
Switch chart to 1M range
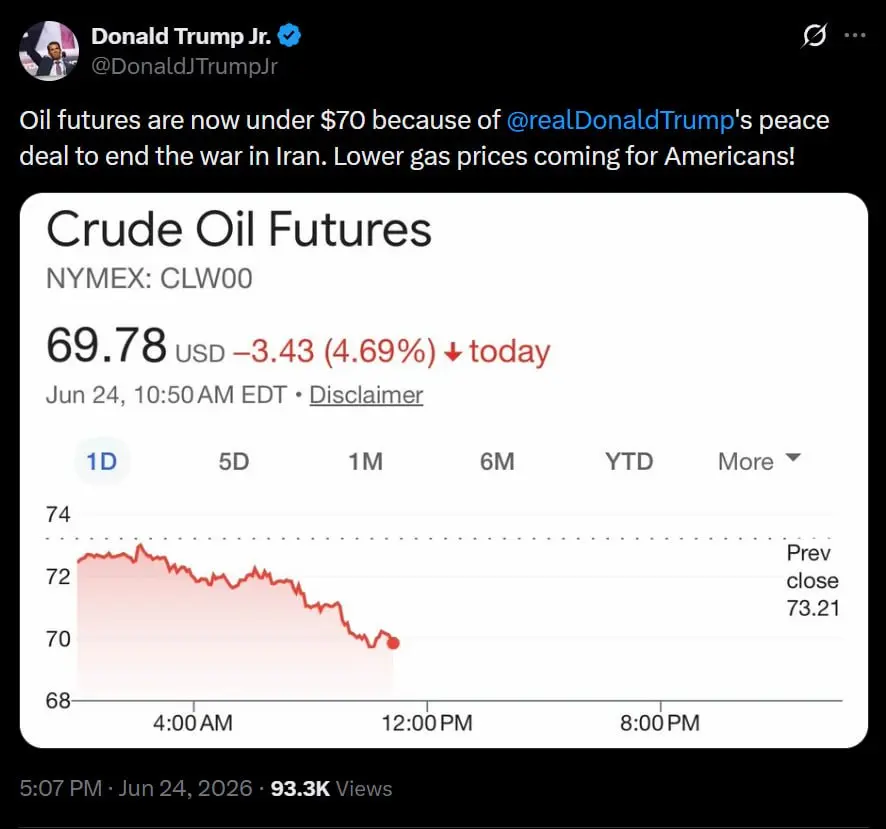click(x=365, y=462)
